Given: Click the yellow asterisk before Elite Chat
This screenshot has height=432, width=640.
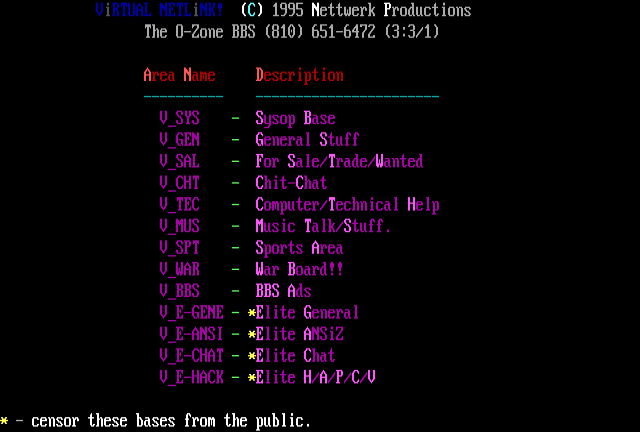Looking at the screenshot, I should (251, 357).
